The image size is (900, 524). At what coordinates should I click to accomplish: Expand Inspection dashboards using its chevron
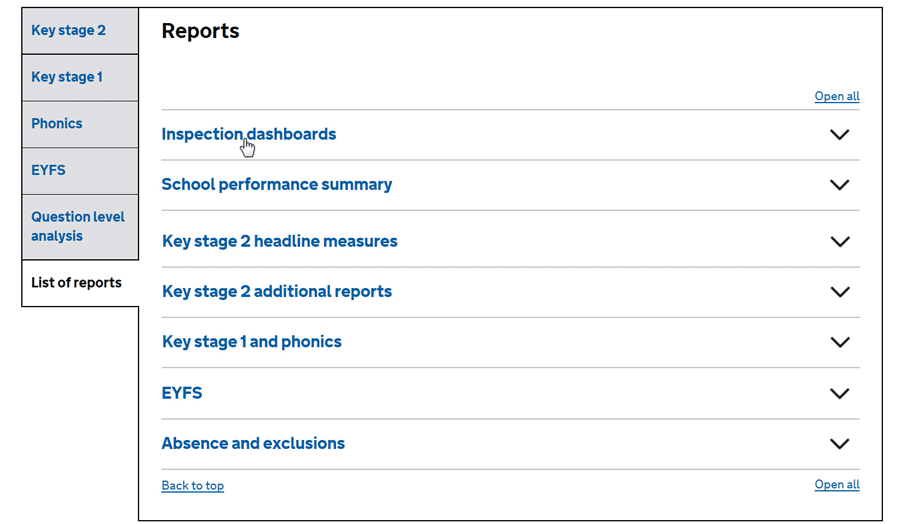pos(839,135)
